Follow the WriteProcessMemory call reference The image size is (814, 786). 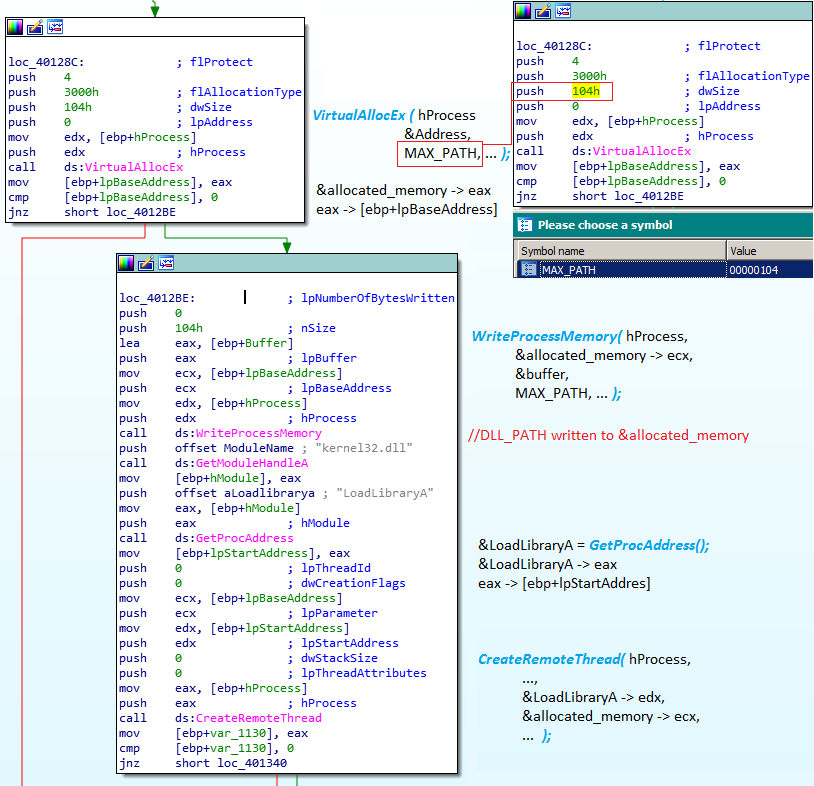(x=258, y=433)
